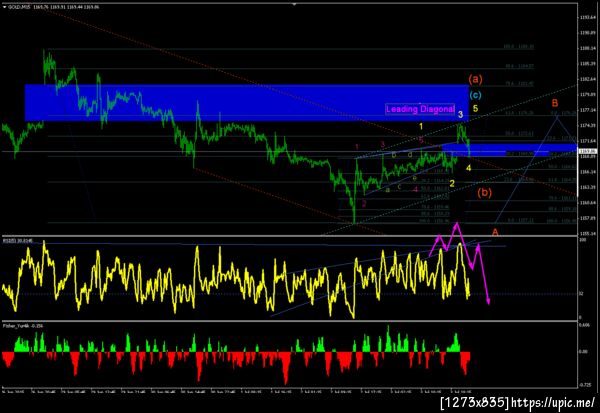Select the orange 'A' projection label

[495, 232]
